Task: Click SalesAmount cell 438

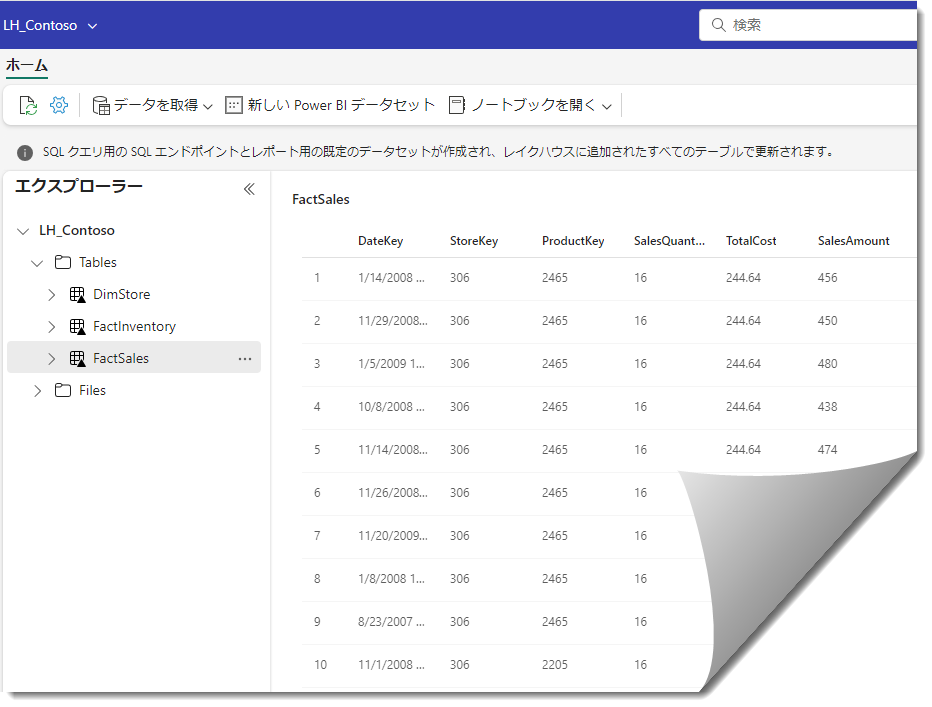Action: point(827,407)
